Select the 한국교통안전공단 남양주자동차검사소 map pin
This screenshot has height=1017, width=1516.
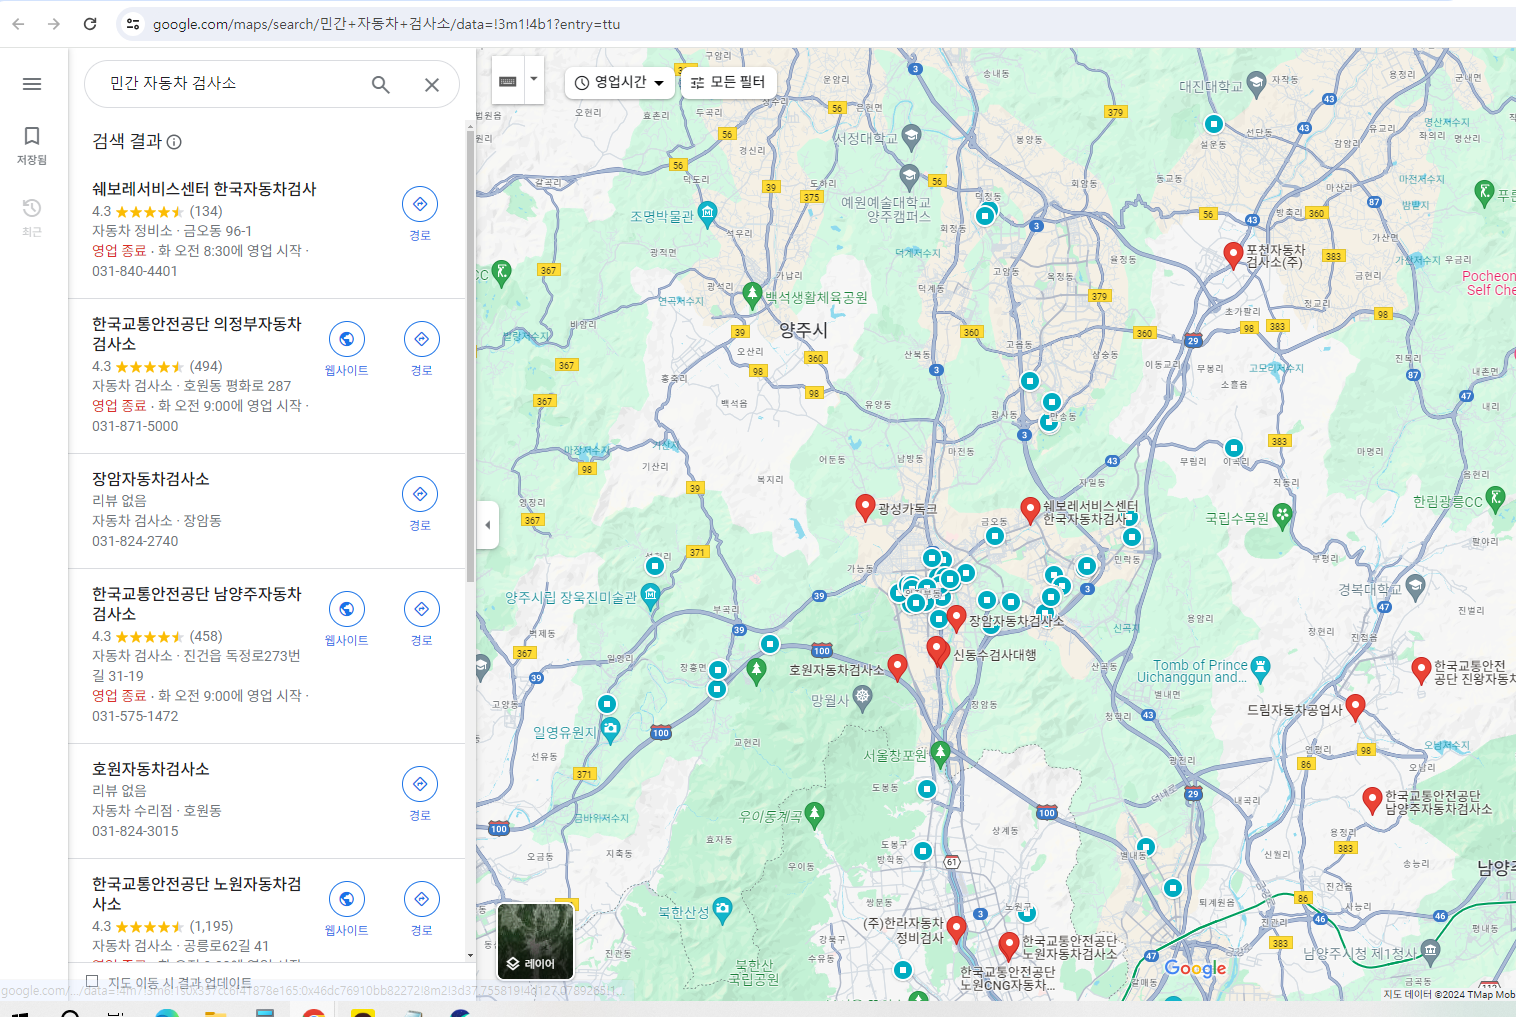[1373, 800]
